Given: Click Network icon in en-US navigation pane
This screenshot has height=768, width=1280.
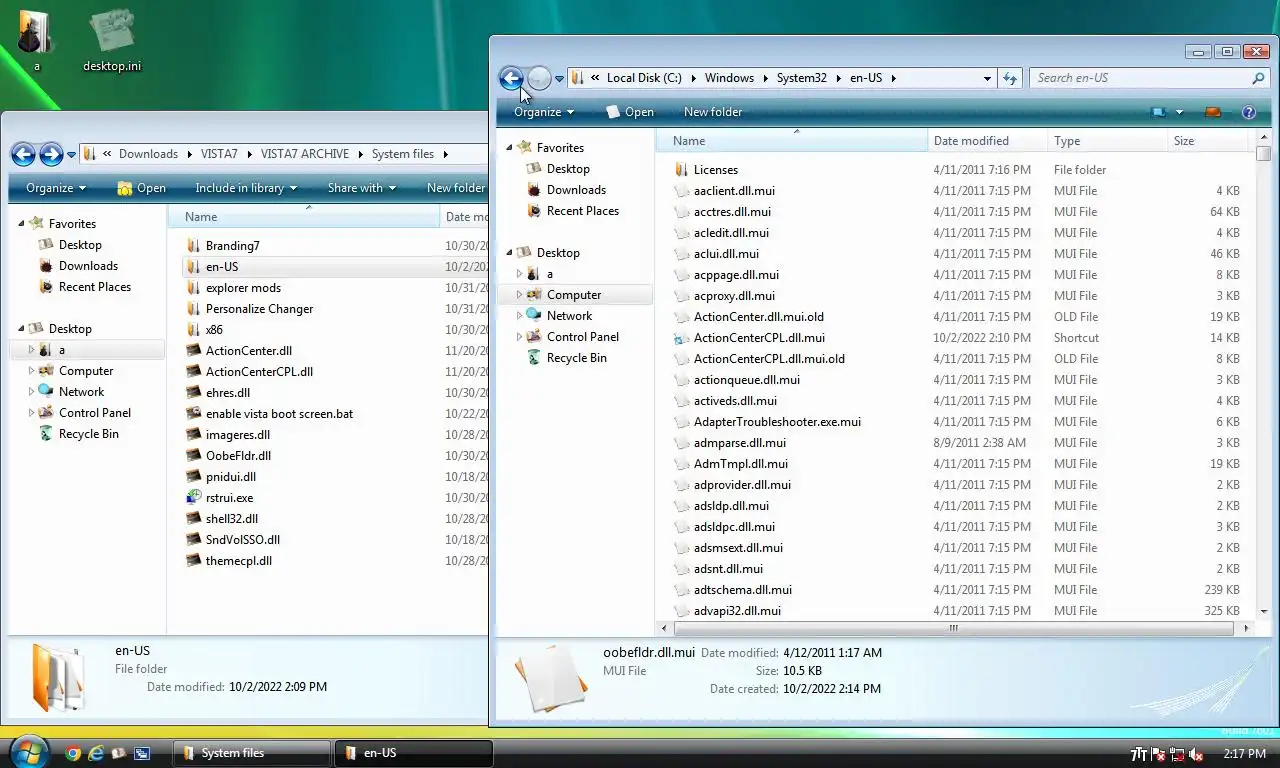Looking at the screenshot, I should coord(534,316).
